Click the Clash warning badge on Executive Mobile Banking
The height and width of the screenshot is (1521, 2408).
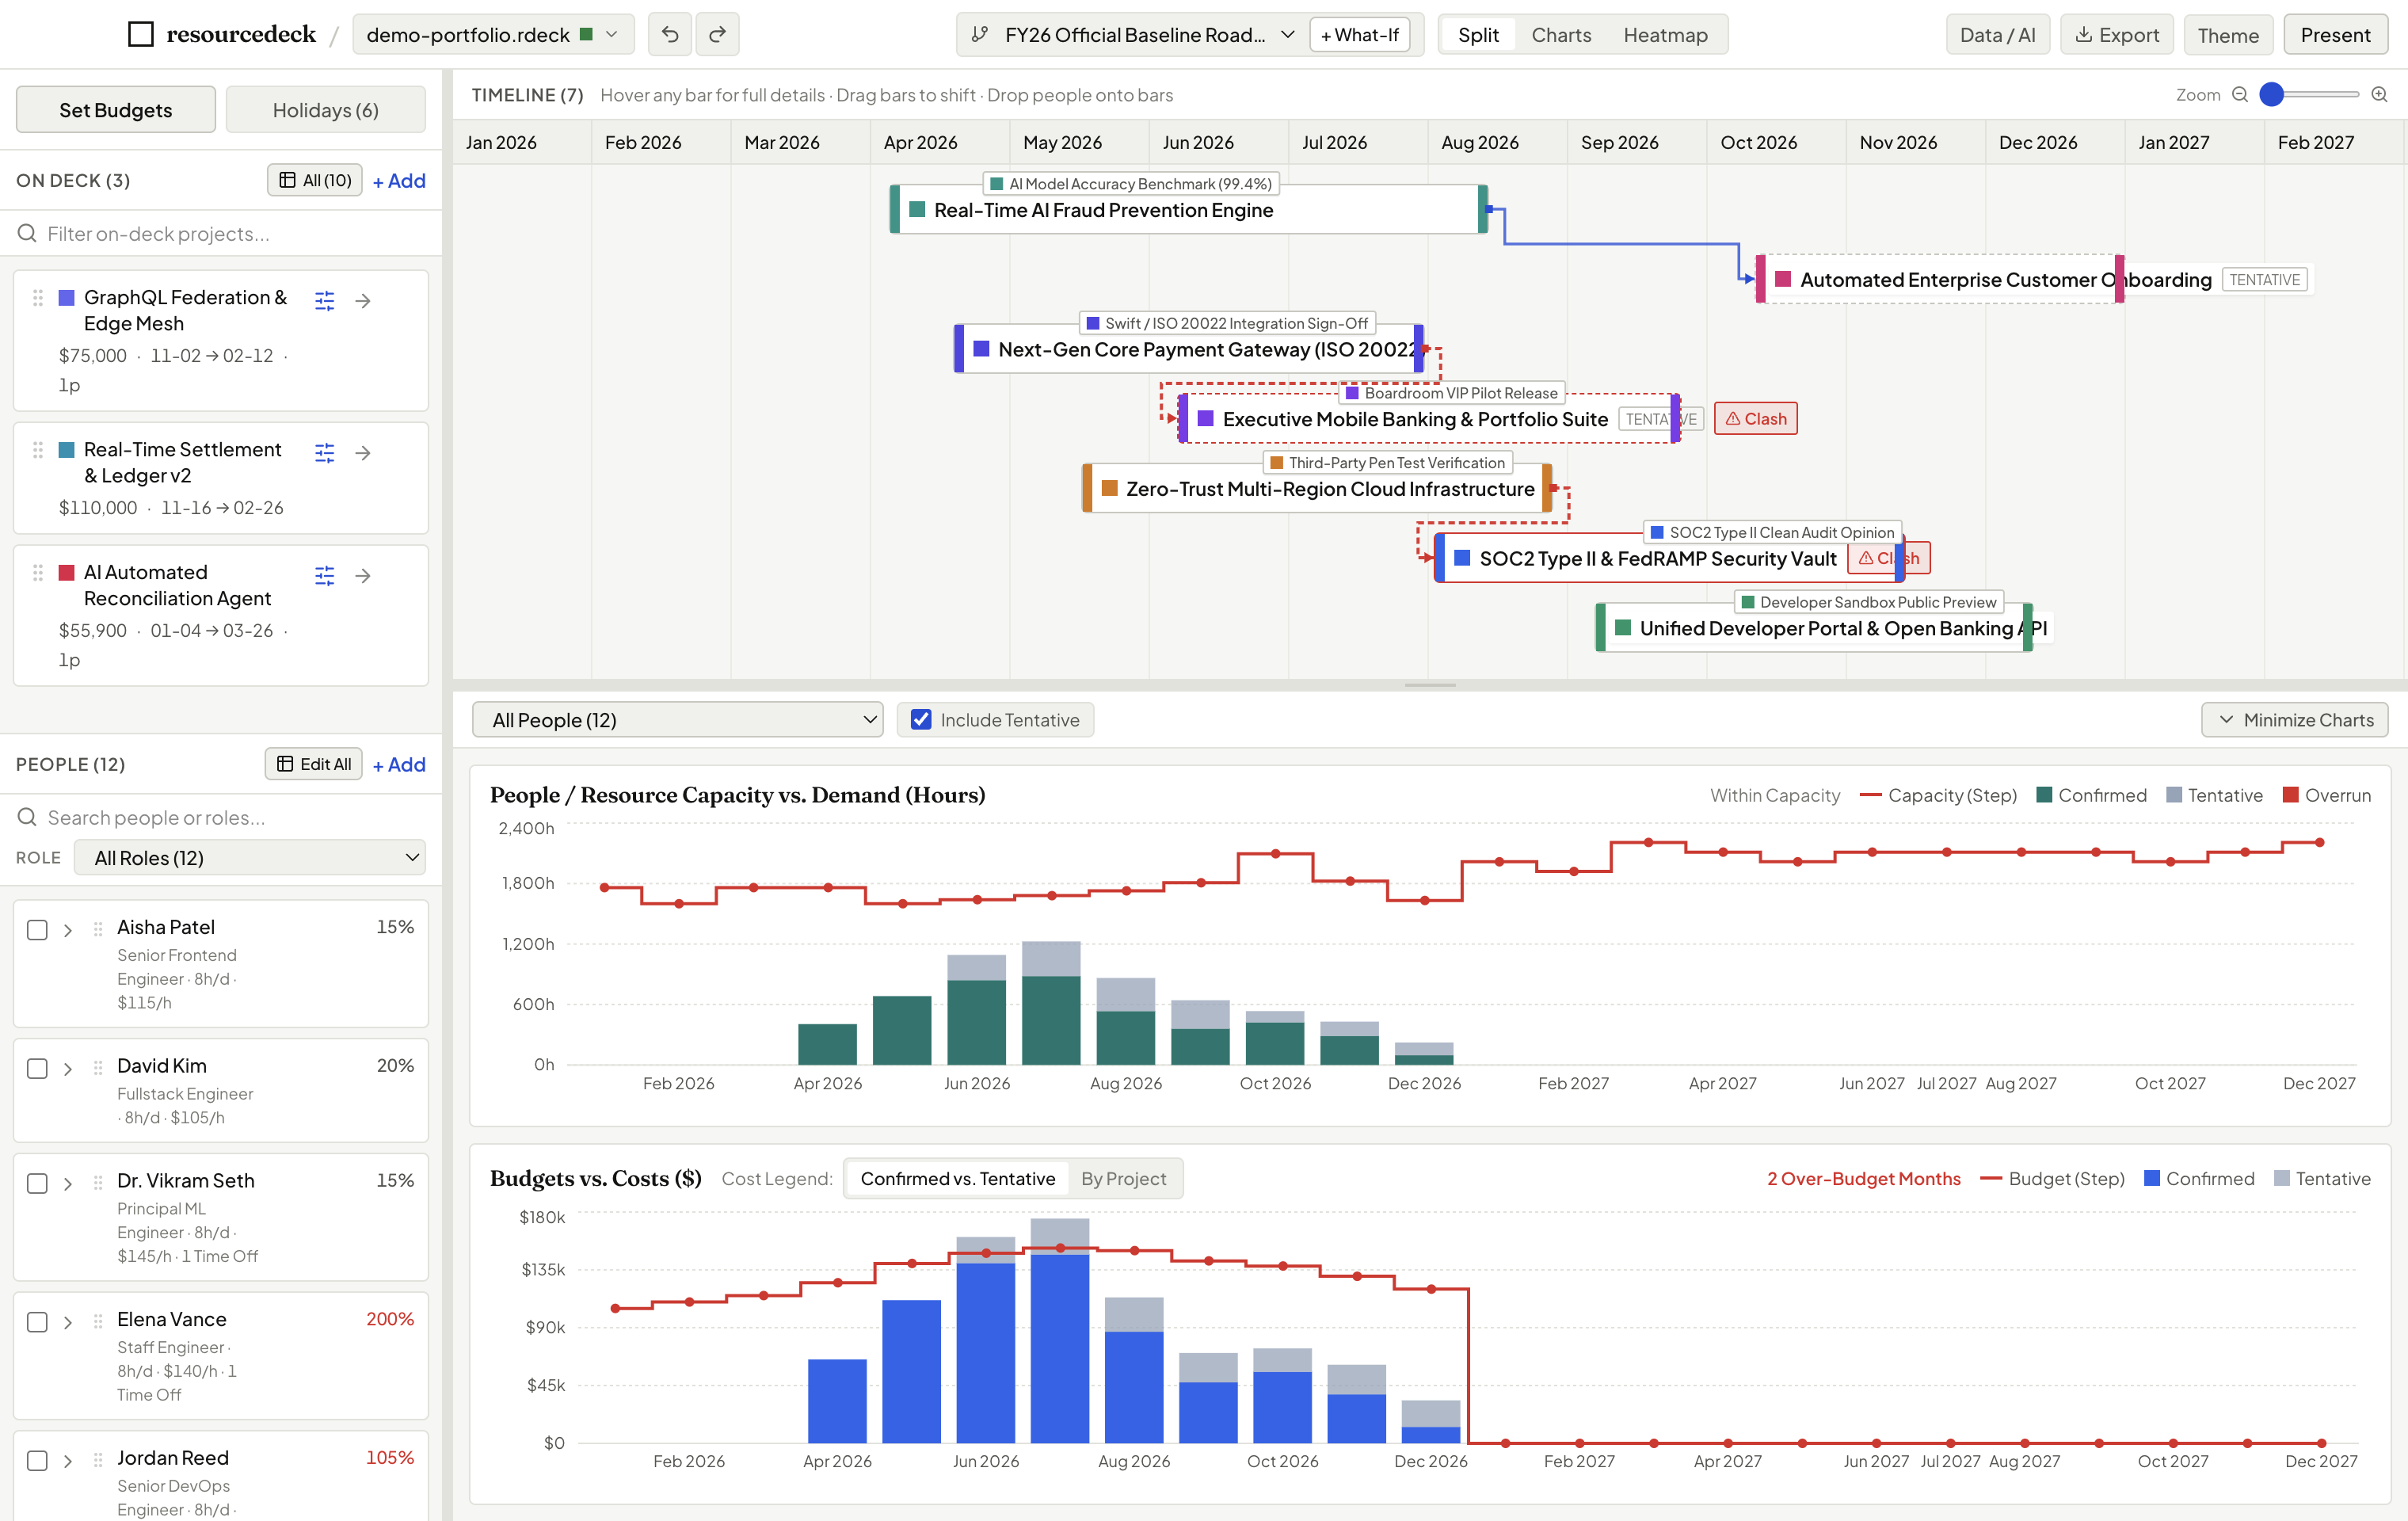click(1756, 419)
